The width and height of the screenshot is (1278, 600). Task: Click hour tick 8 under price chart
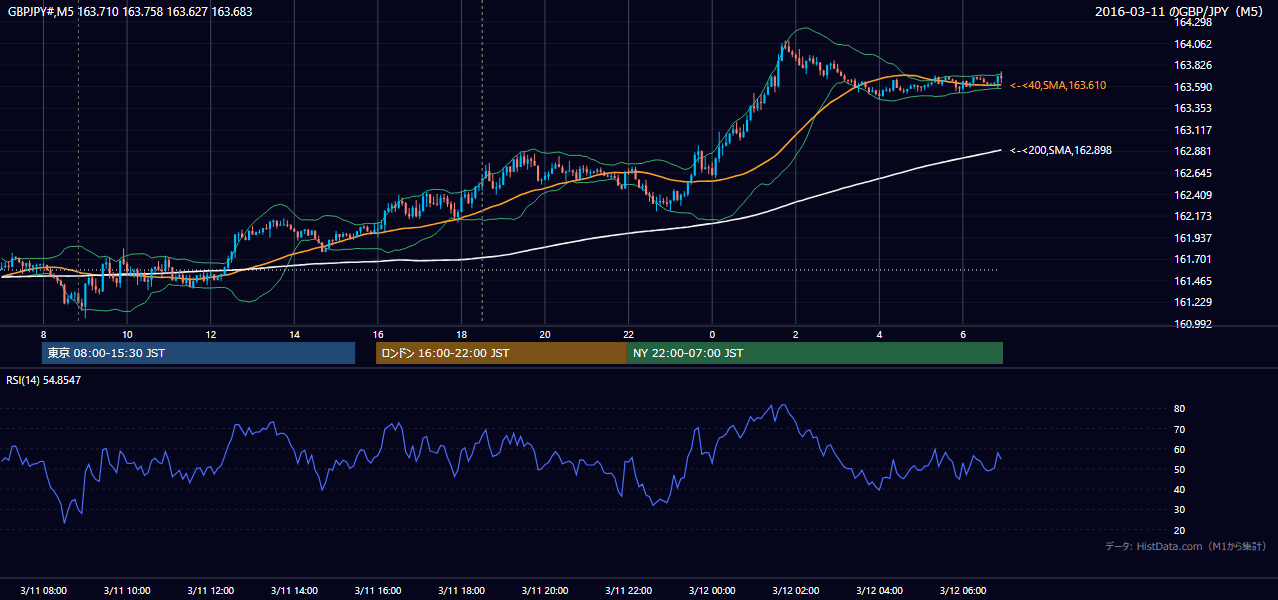pyautogui.click(x=43, y=334)
